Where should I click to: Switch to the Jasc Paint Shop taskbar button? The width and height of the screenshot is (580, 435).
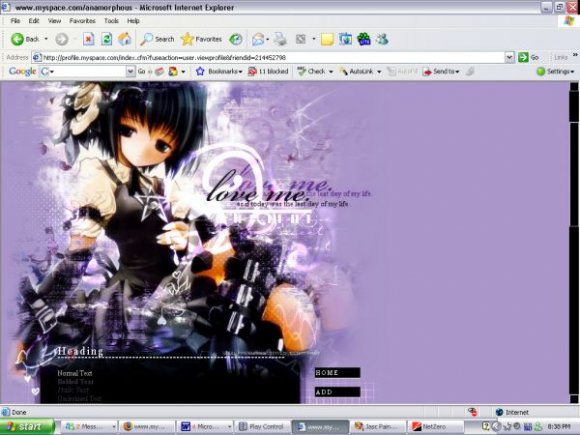click(x=378, y=426)
